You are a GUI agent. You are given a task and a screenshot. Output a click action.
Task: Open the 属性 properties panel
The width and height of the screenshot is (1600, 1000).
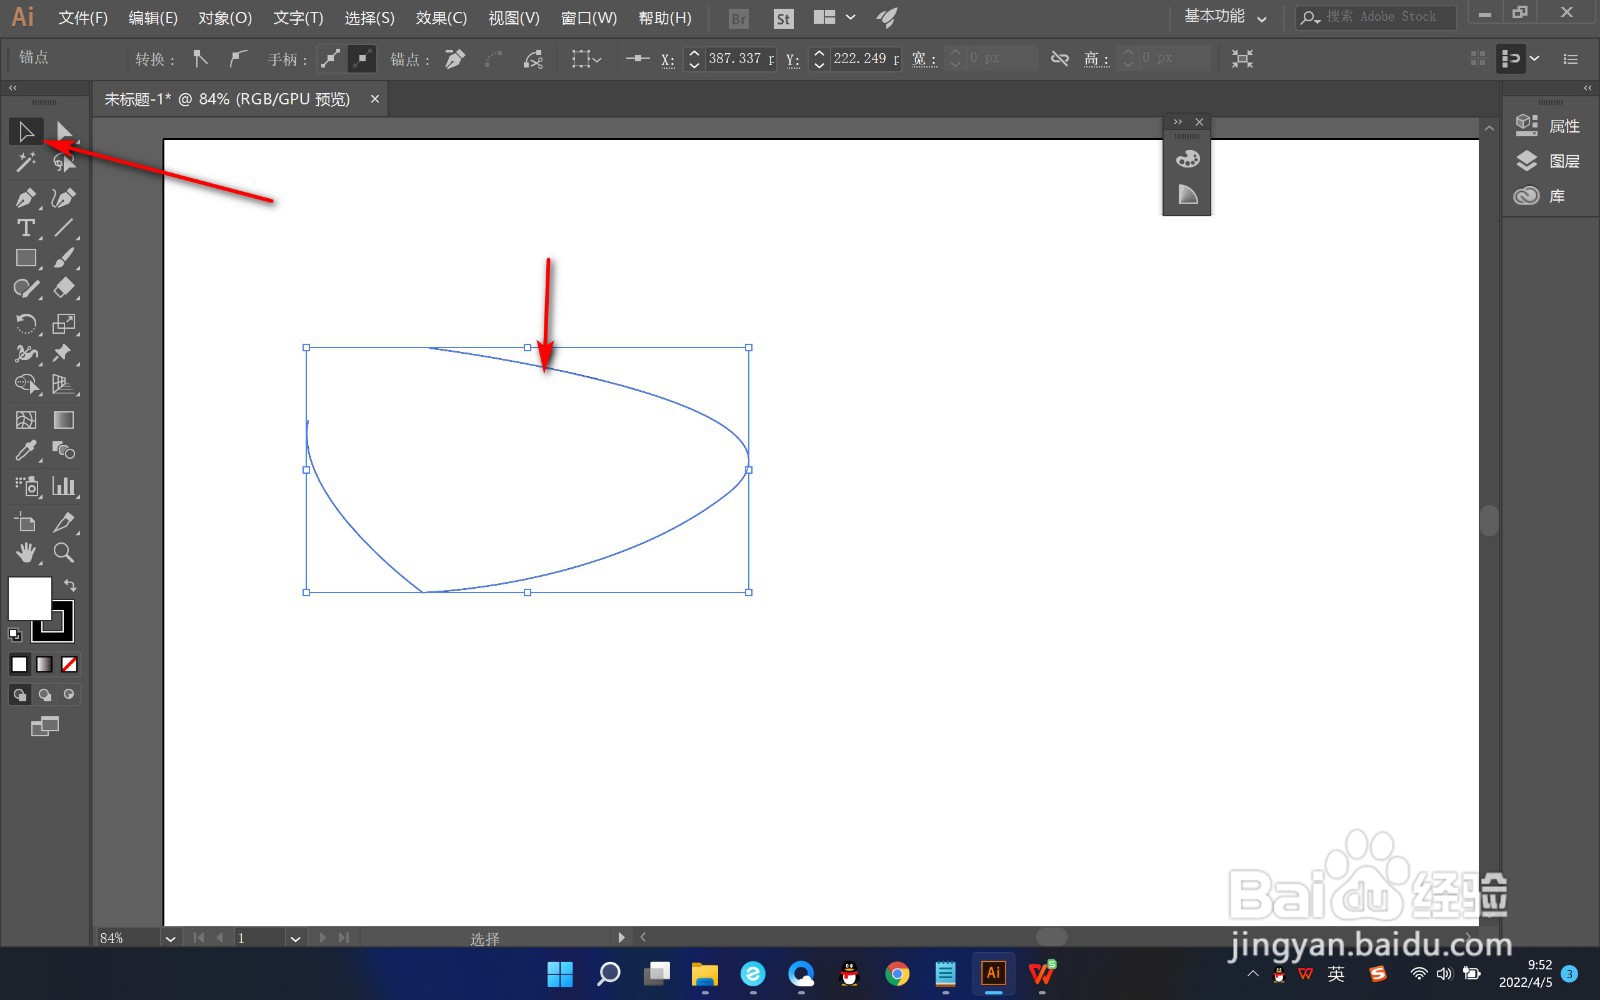click(1549, 126)
